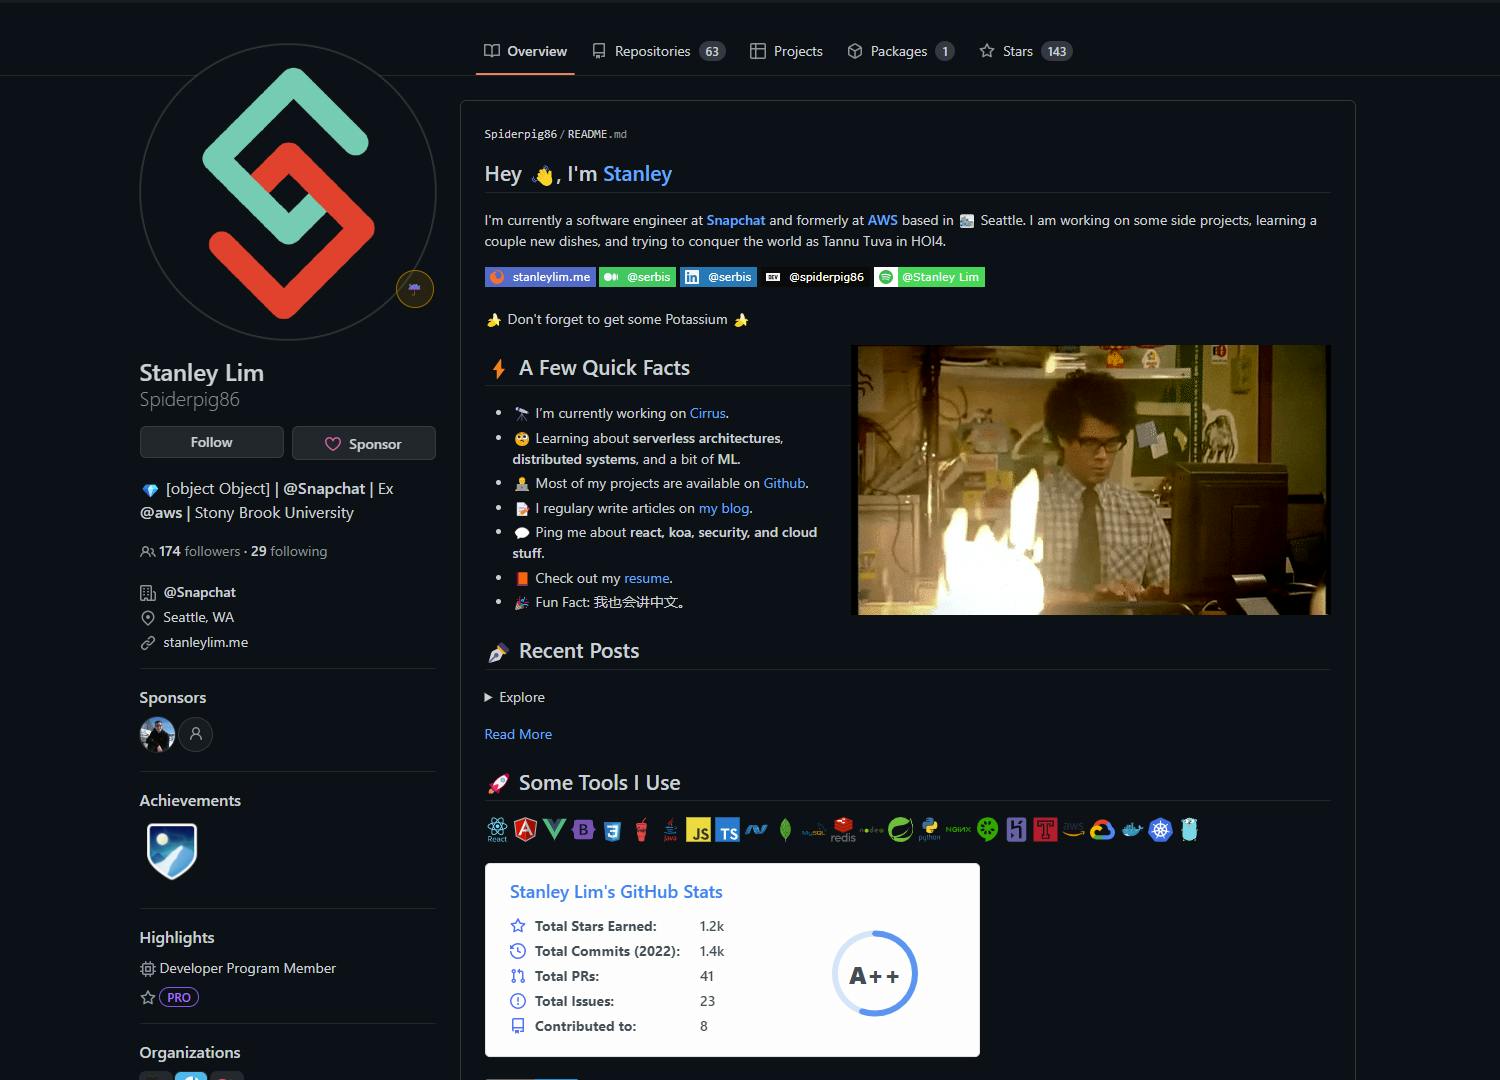View the 29 following list
Viewport: 1500px width, 1080px height.
pyautogui.click(x=289, y=551)
